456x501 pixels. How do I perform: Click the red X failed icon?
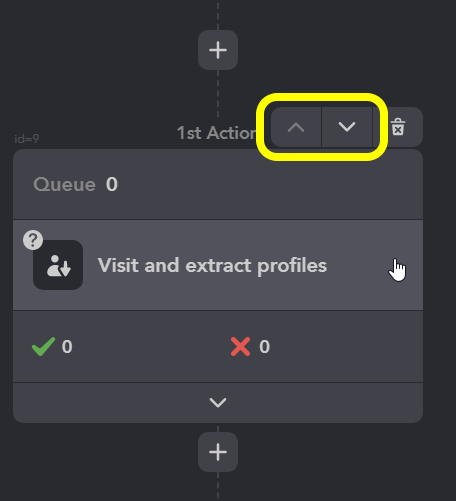point(240,347)
